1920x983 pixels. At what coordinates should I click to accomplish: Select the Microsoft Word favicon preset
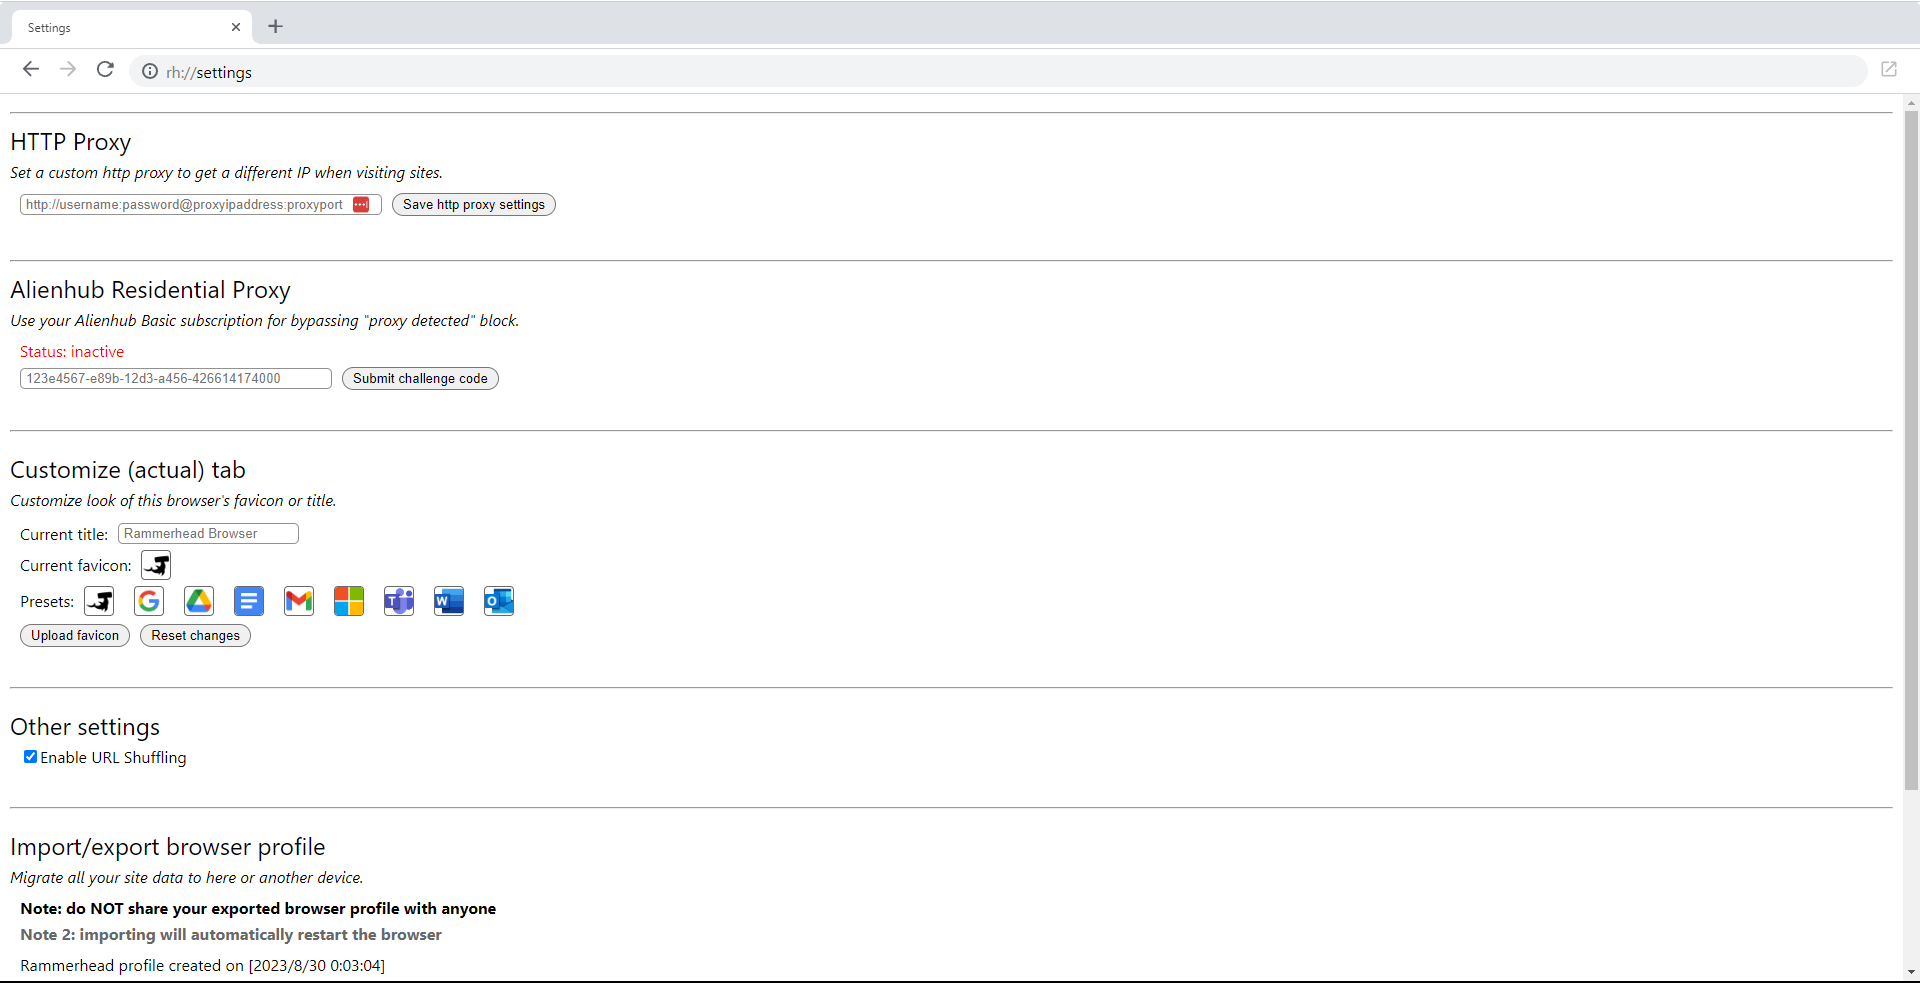[449, 601]
